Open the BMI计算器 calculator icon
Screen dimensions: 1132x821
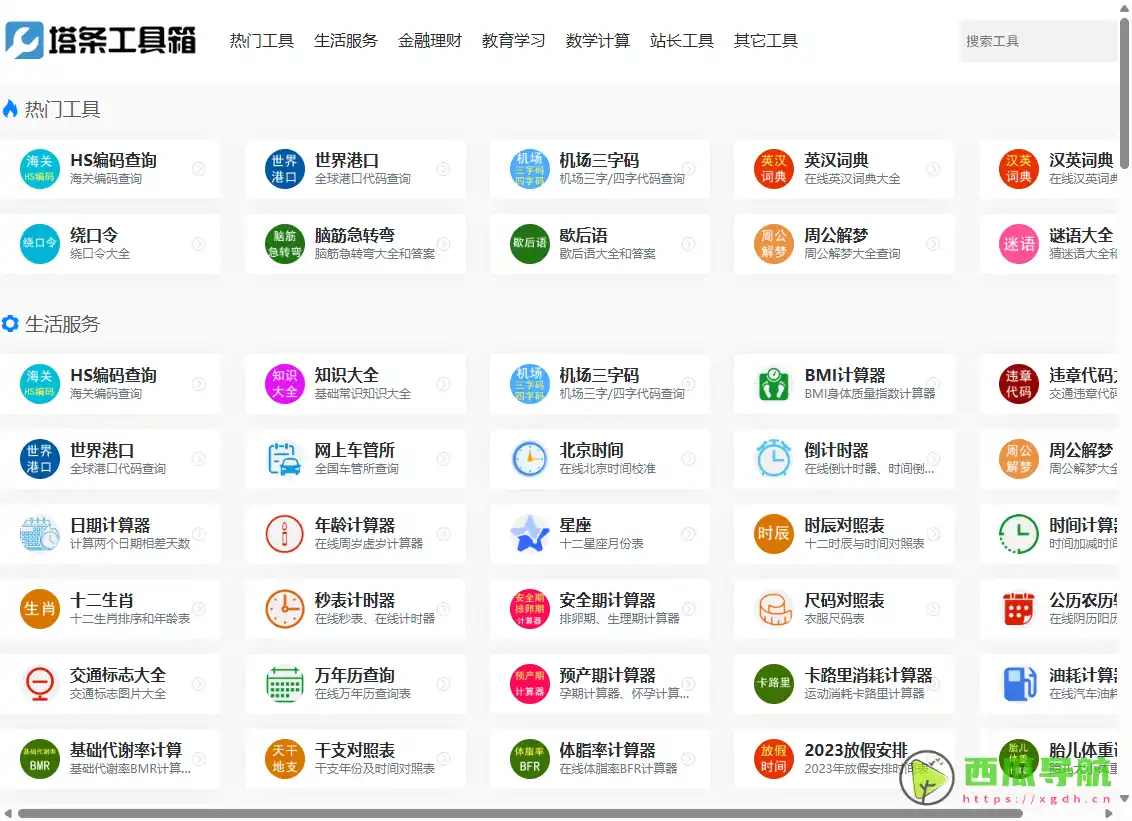[x=772, y=384]
